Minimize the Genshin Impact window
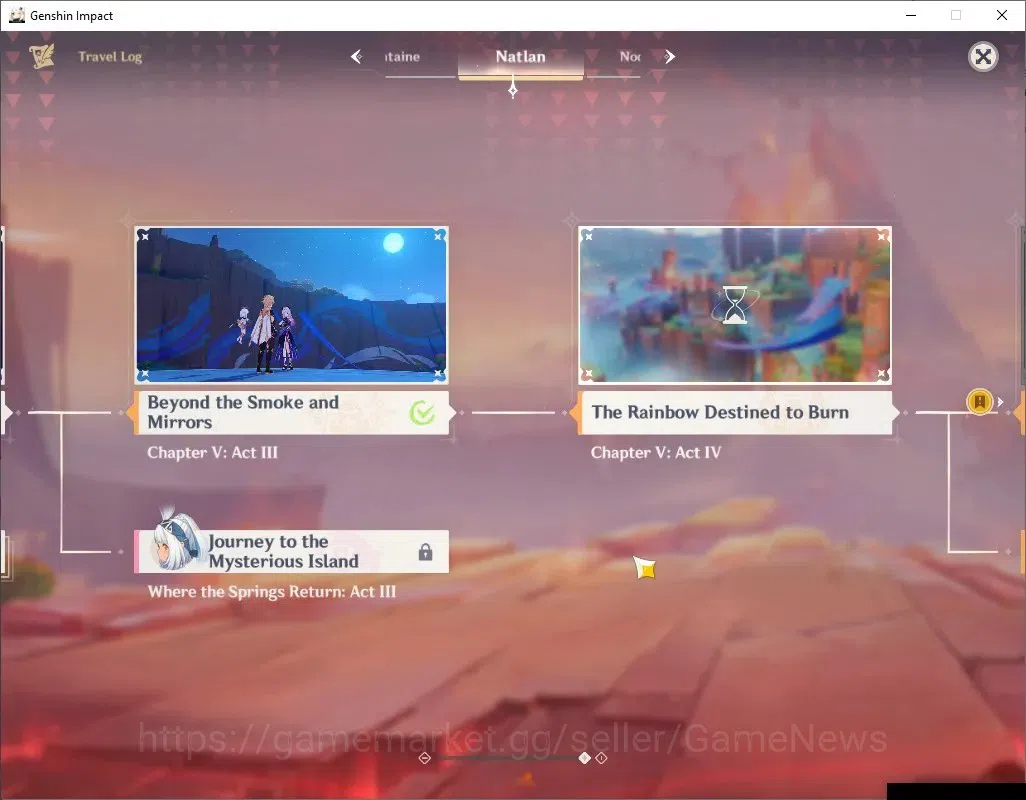The width and height of the screenshot is (1026, 800). [910, 15]
